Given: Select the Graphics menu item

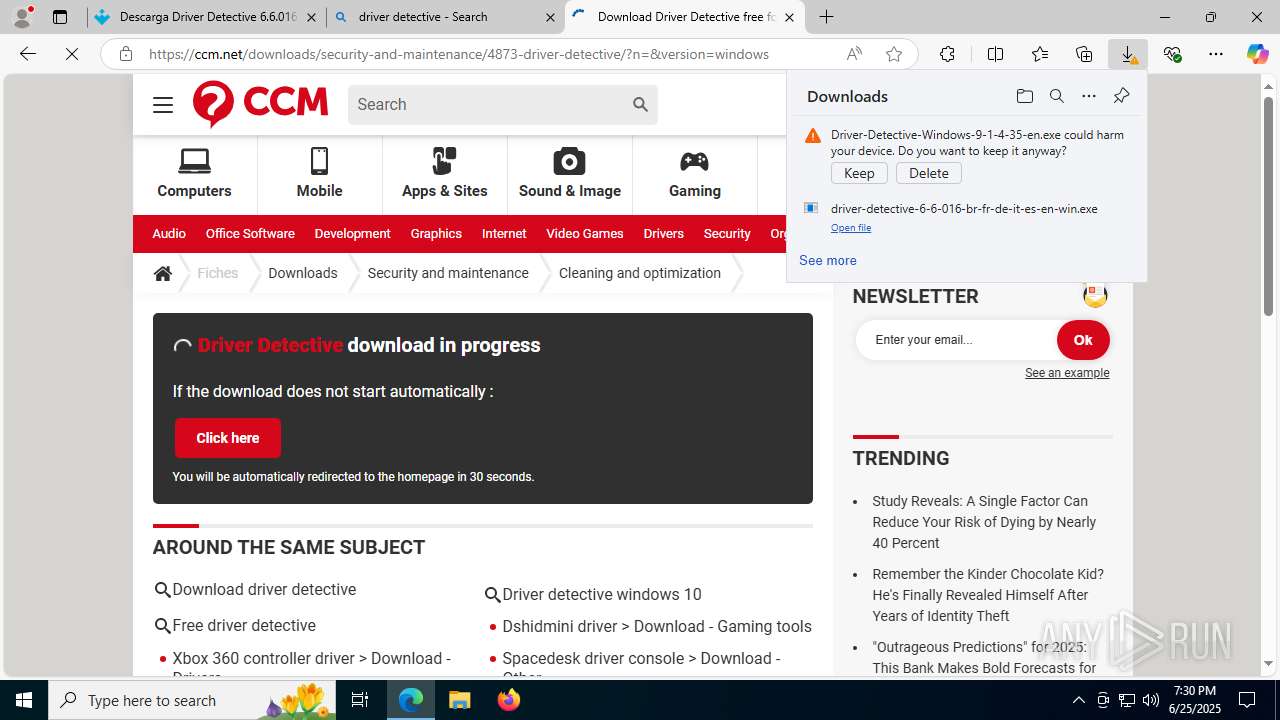Looking at the screenshot, I should click(436, 234).
